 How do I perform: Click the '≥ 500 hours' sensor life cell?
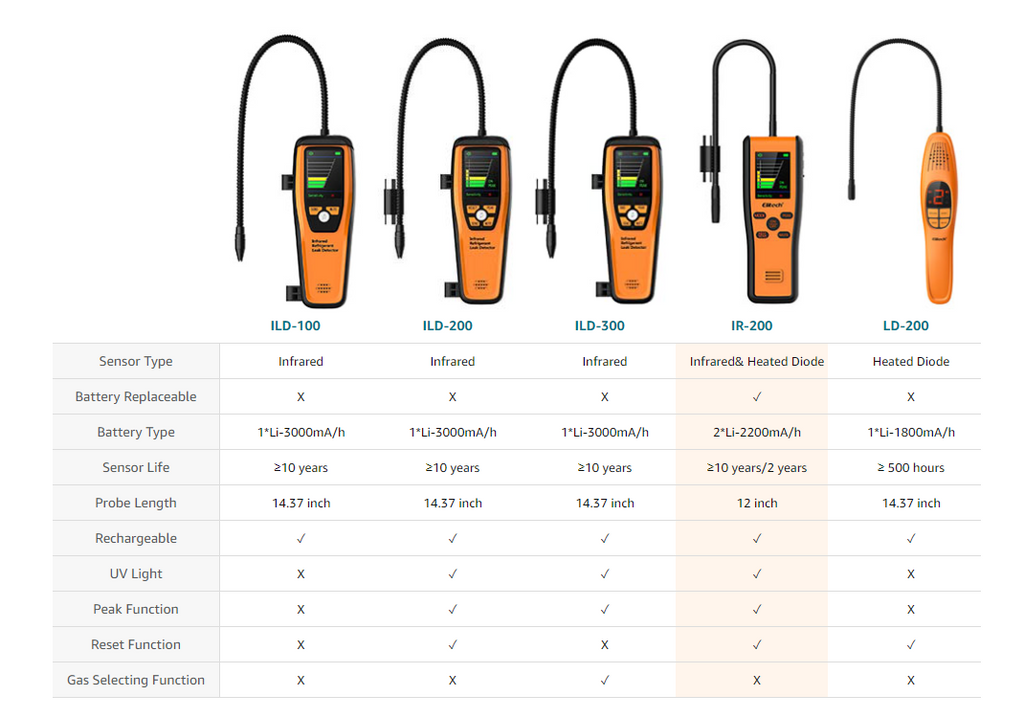coord(911,467)
